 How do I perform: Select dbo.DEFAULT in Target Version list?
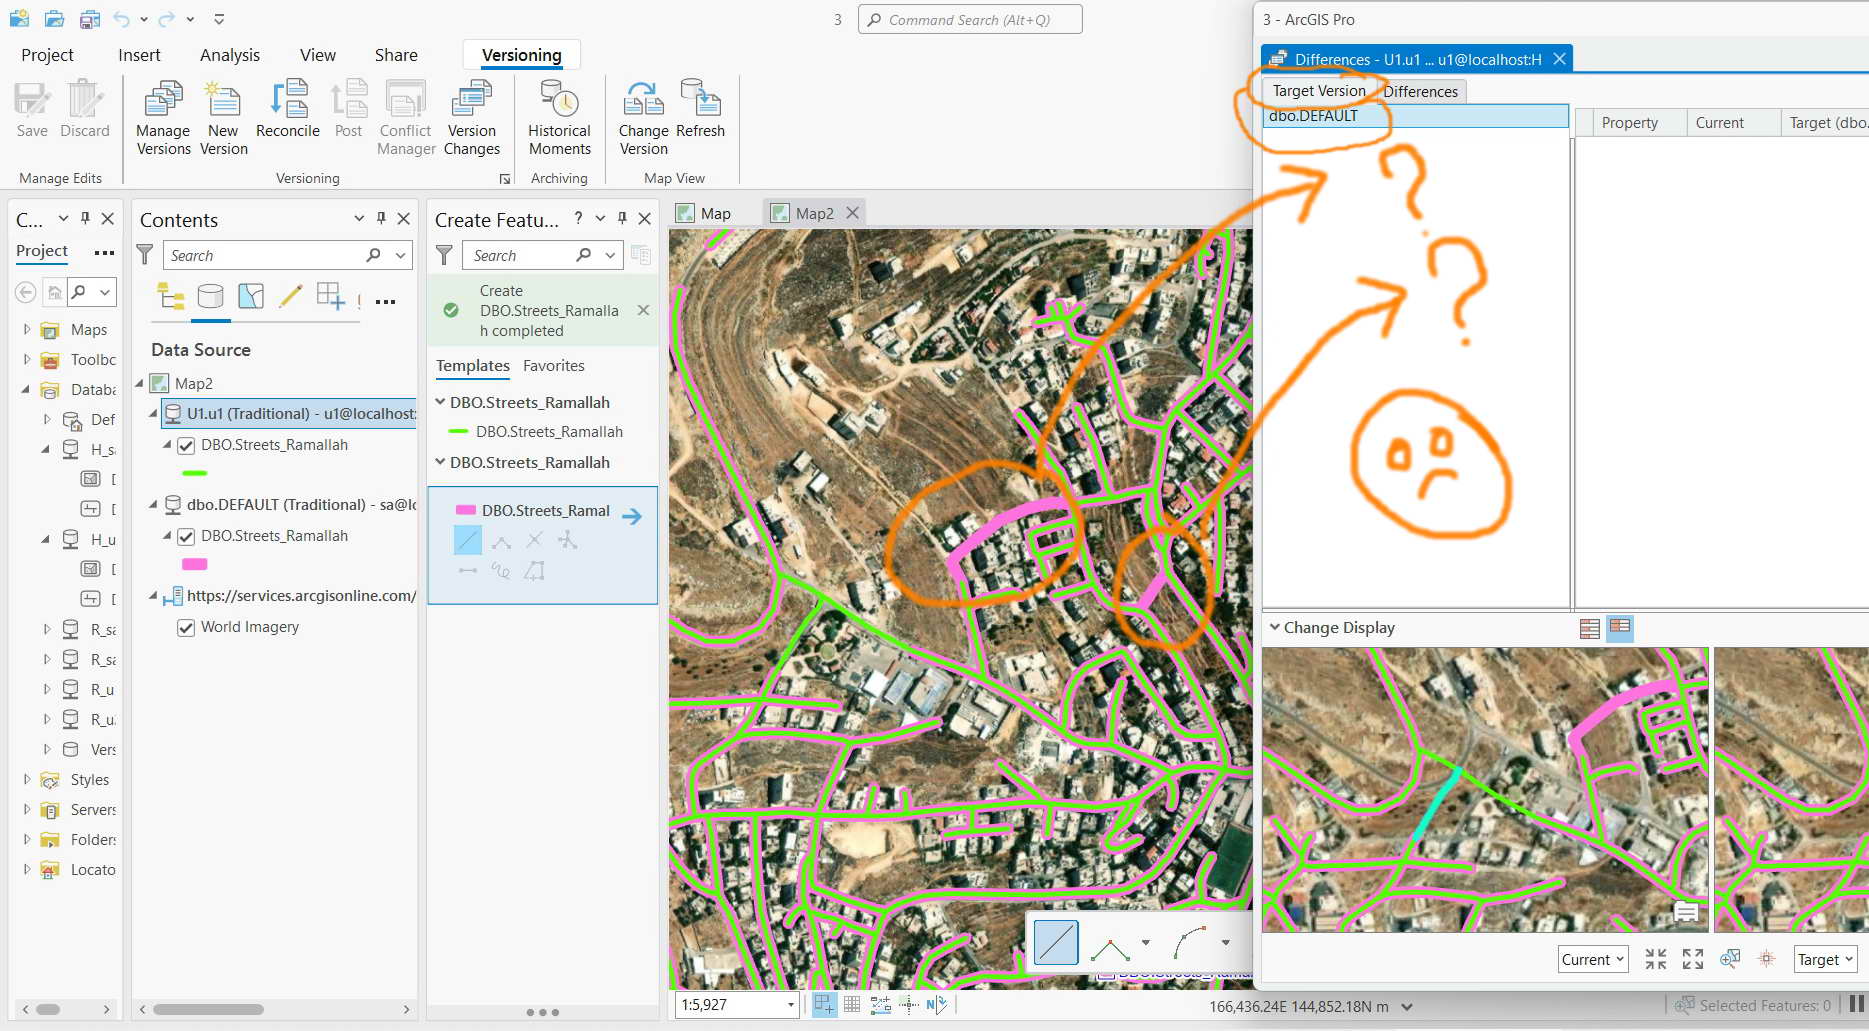(1415, 116)
